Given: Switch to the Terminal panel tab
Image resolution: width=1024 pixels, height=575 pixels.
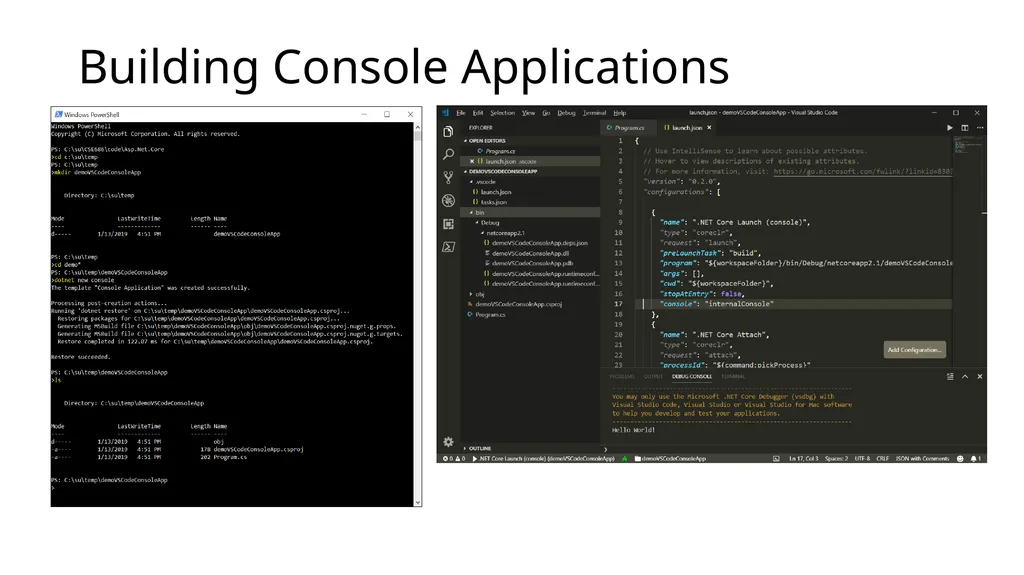Looking at the screenshot, I should click(733, 376).
